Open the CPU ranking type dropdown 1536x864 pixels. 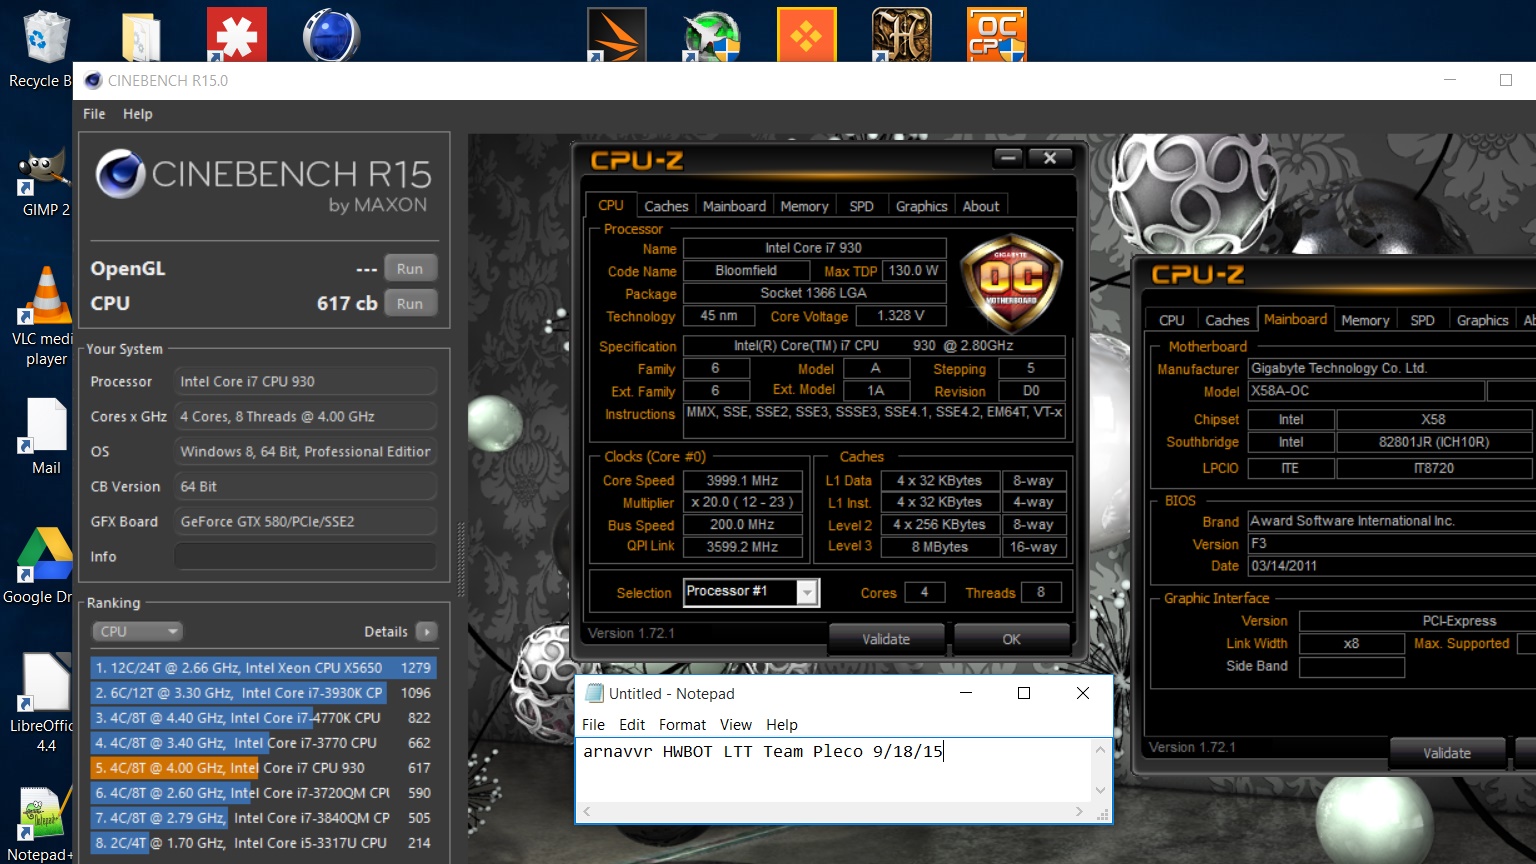tap(137, 632)
